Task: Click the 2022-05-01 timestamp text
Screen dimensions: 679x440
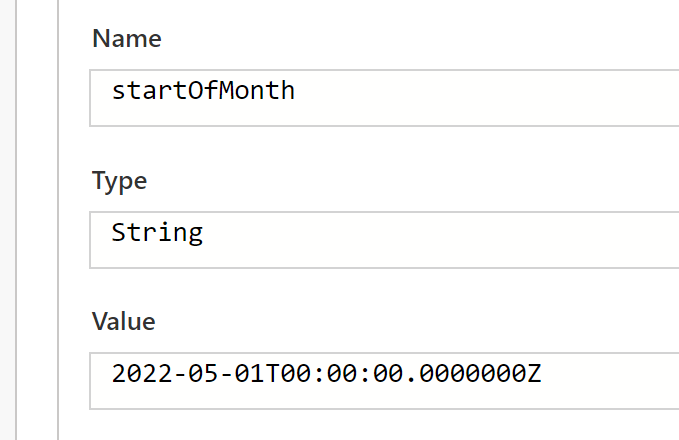Action: (326, 375)
